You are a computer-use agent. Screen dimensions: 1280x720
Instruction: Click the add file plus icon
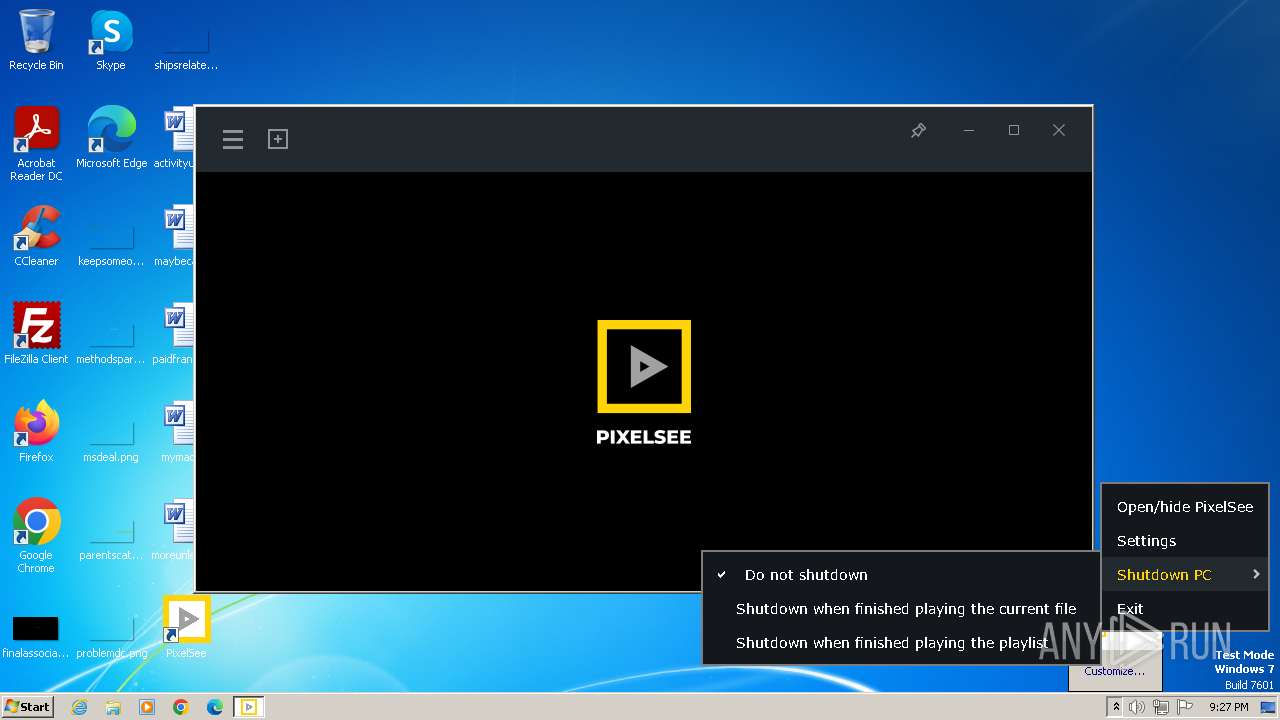point(278,139)
